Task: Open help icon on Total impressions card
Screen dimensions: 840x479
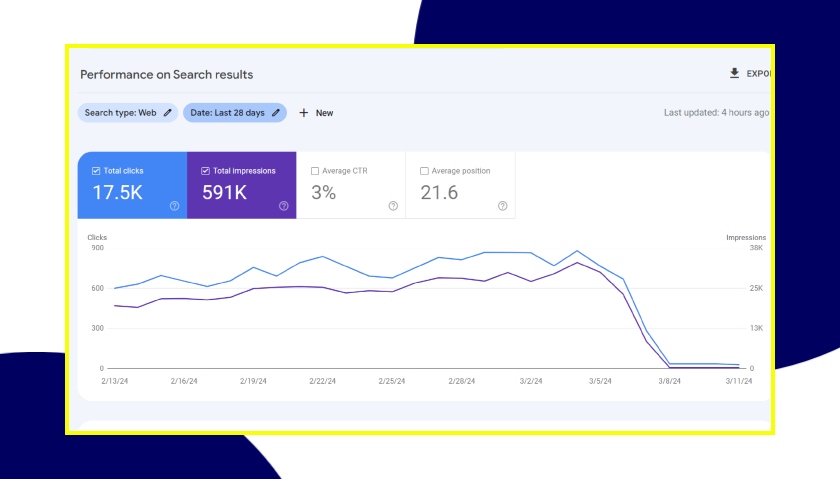Action: pos(284,206)
